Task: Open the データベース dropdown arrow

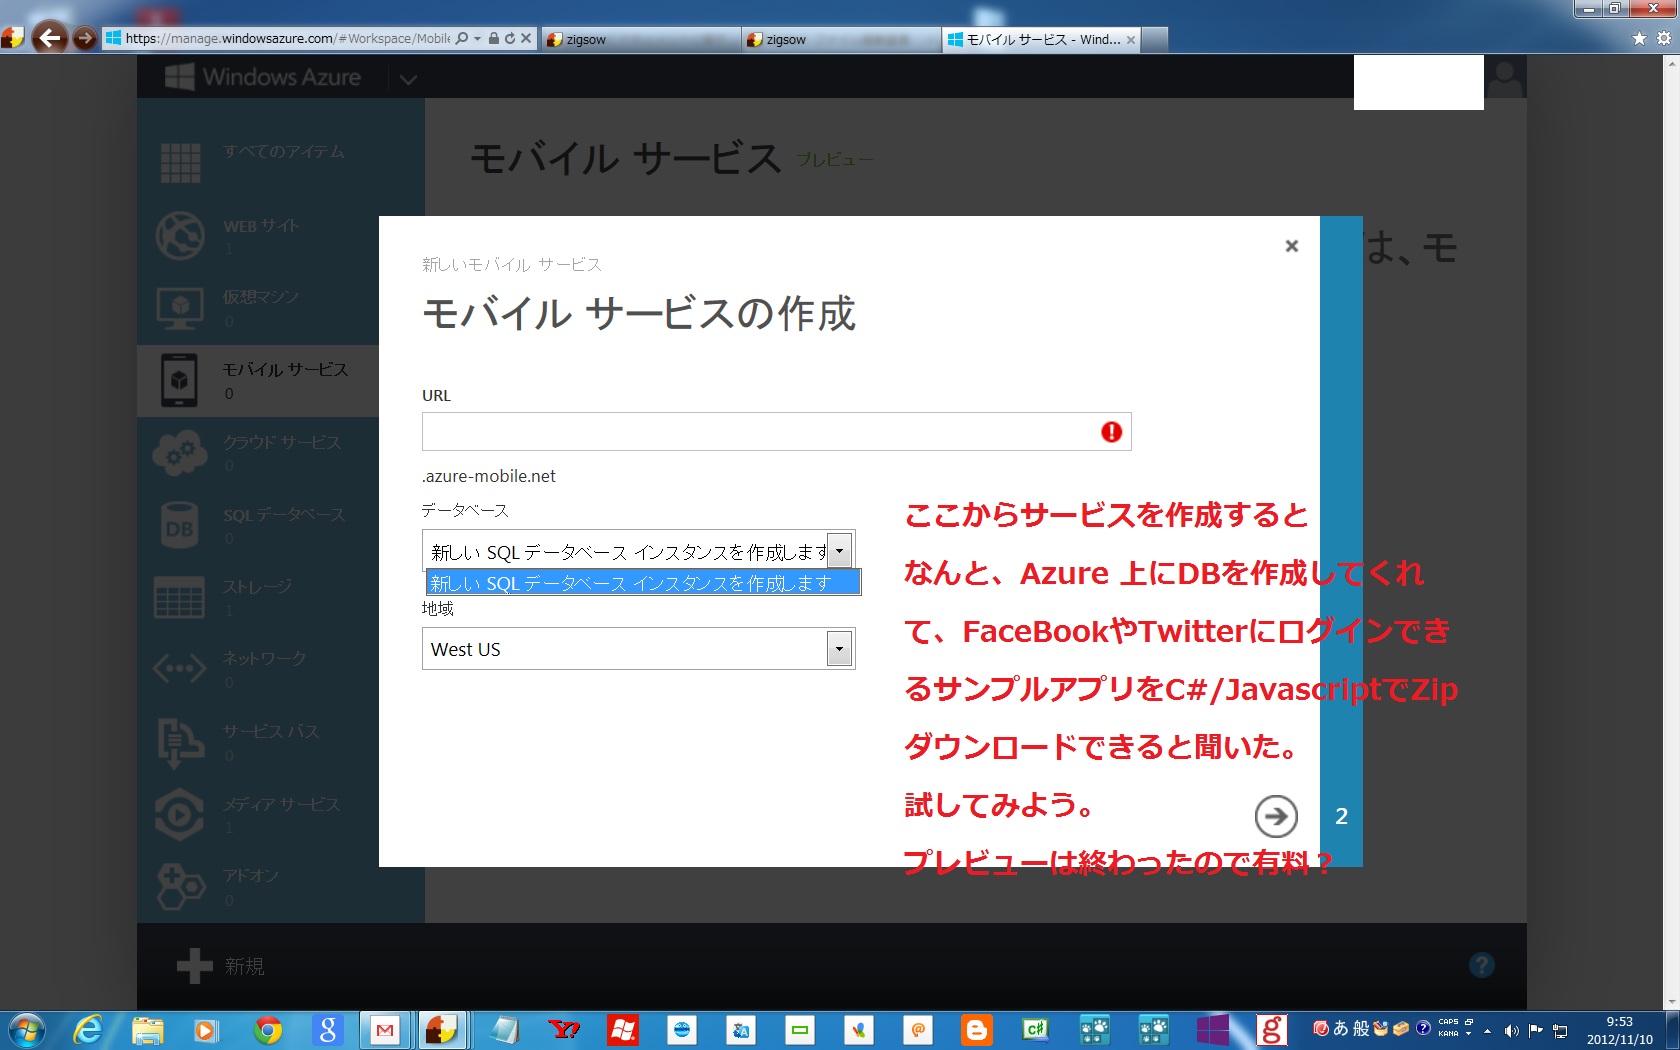Action: 840,551
